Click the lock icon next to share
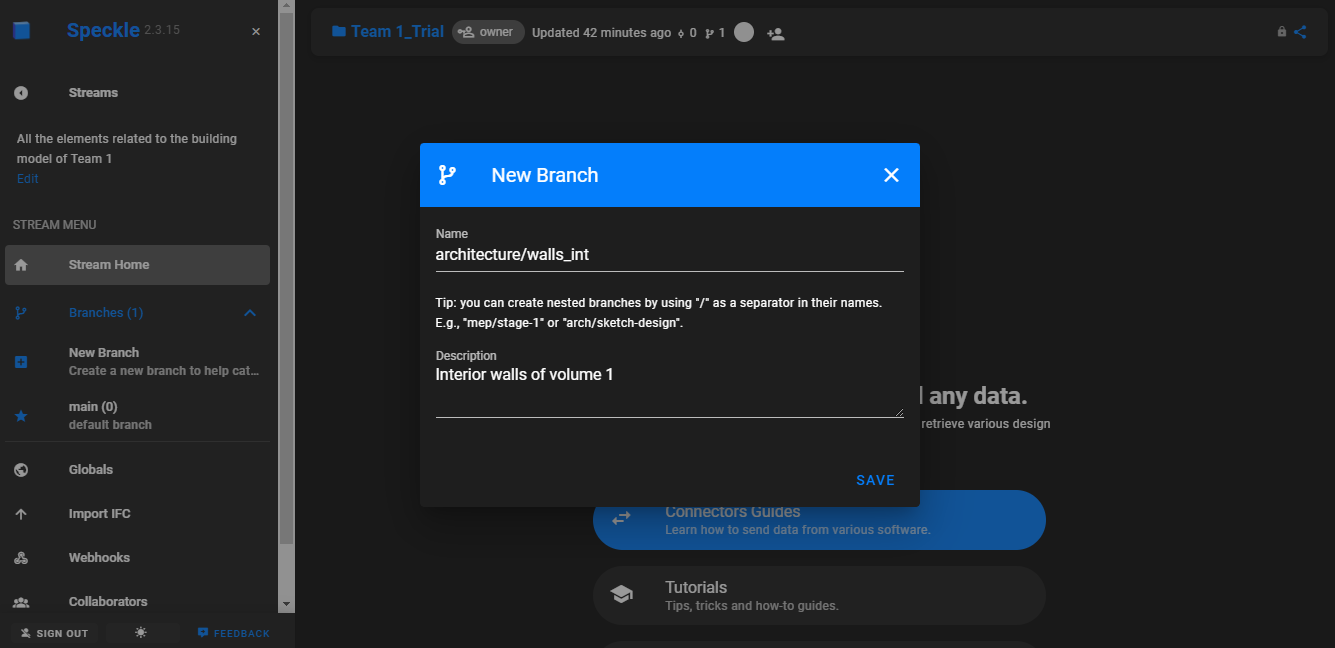1335x648 pixels. click(1281, 31)
